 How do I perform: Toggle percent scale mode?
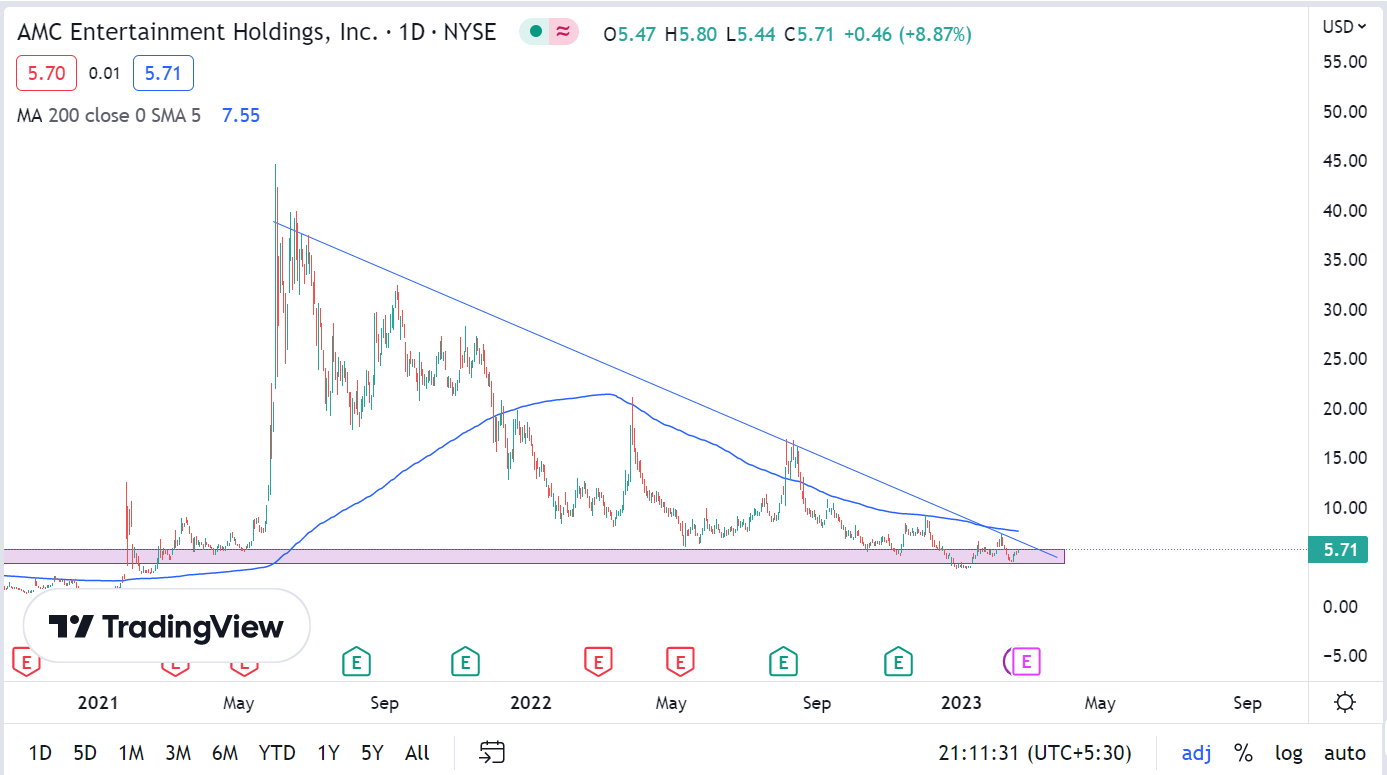coord(1243,753)
